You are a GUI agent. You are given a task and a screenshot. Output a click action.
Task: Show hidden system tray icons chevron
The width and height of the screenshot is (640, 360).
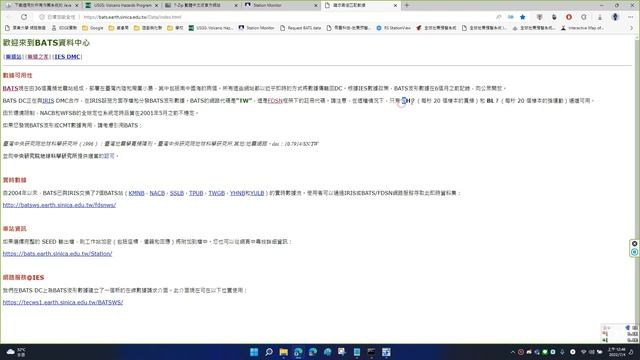point(513,352)
